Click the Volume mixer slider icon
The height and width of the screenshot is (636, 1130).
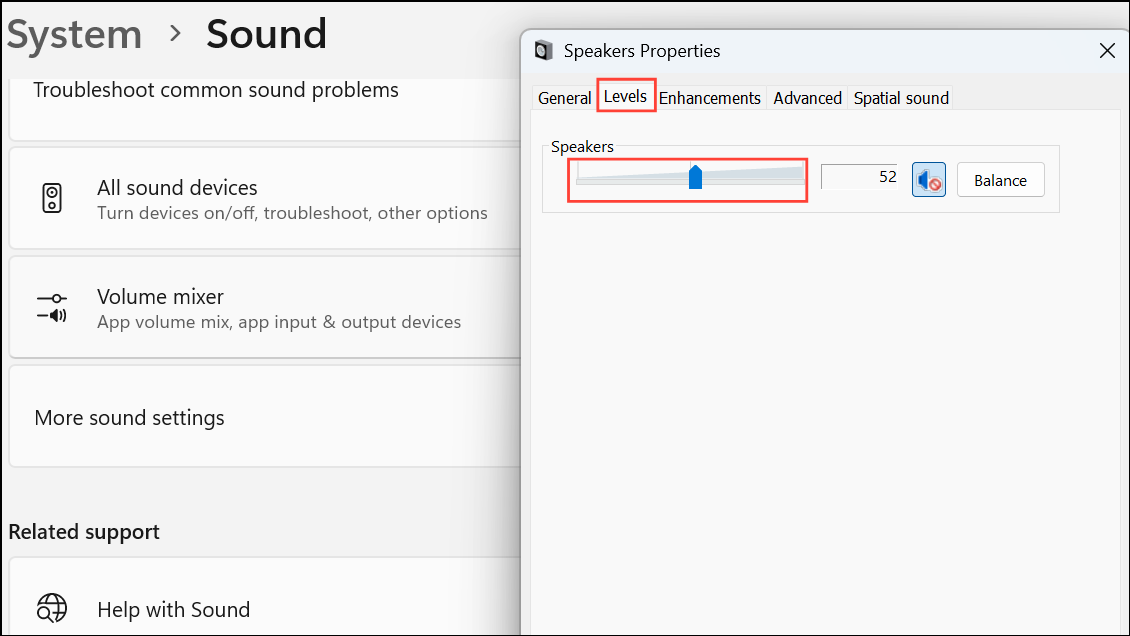[52, 308]
